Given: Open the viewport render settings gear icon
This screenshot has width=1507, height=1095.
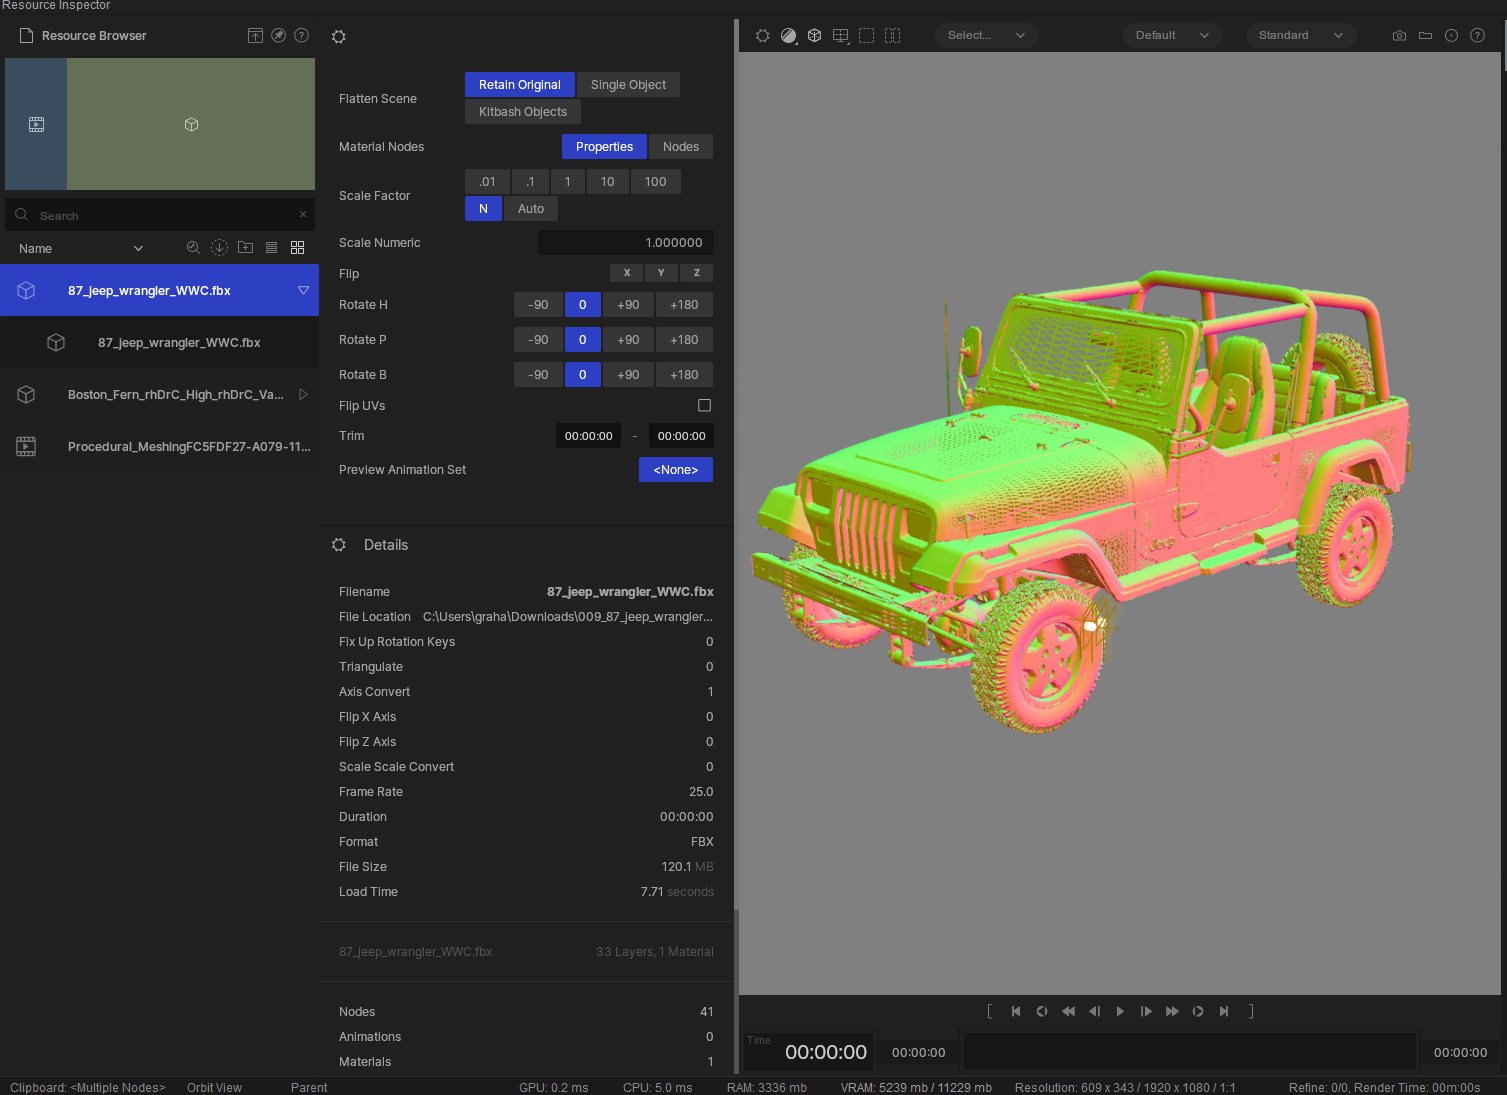Looking at the screenshot, I should point(763,35).
